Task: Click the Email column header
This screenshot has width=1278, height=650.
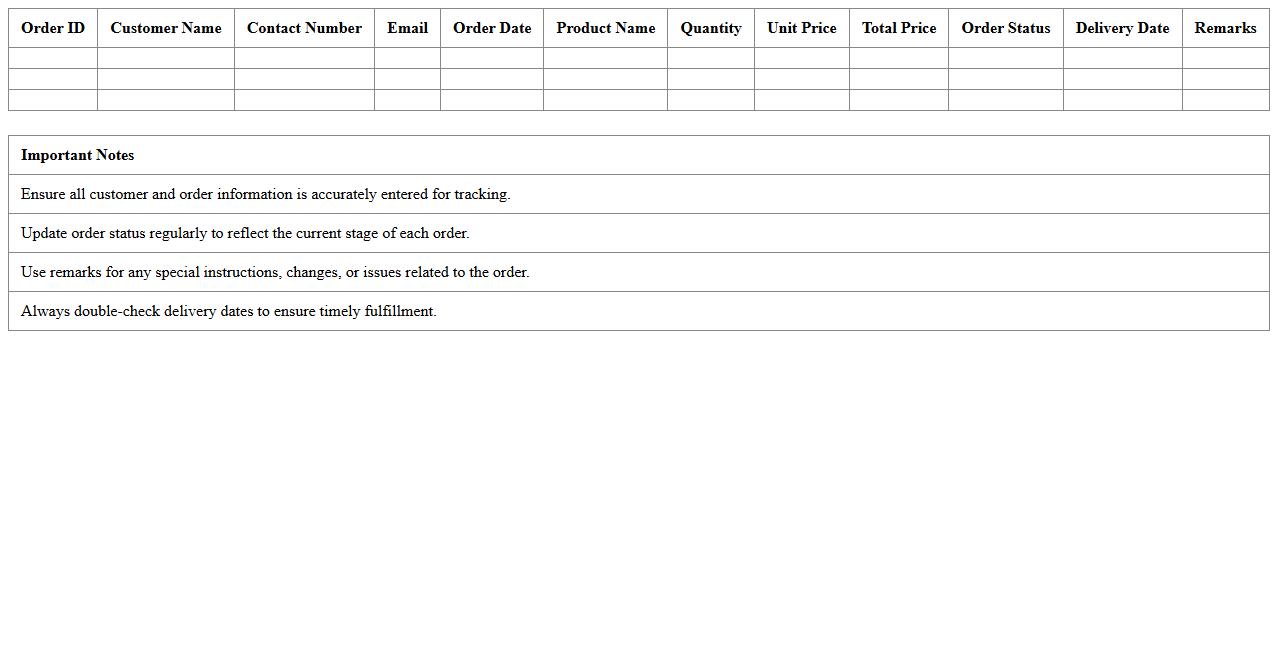Action: pos(407,28)
